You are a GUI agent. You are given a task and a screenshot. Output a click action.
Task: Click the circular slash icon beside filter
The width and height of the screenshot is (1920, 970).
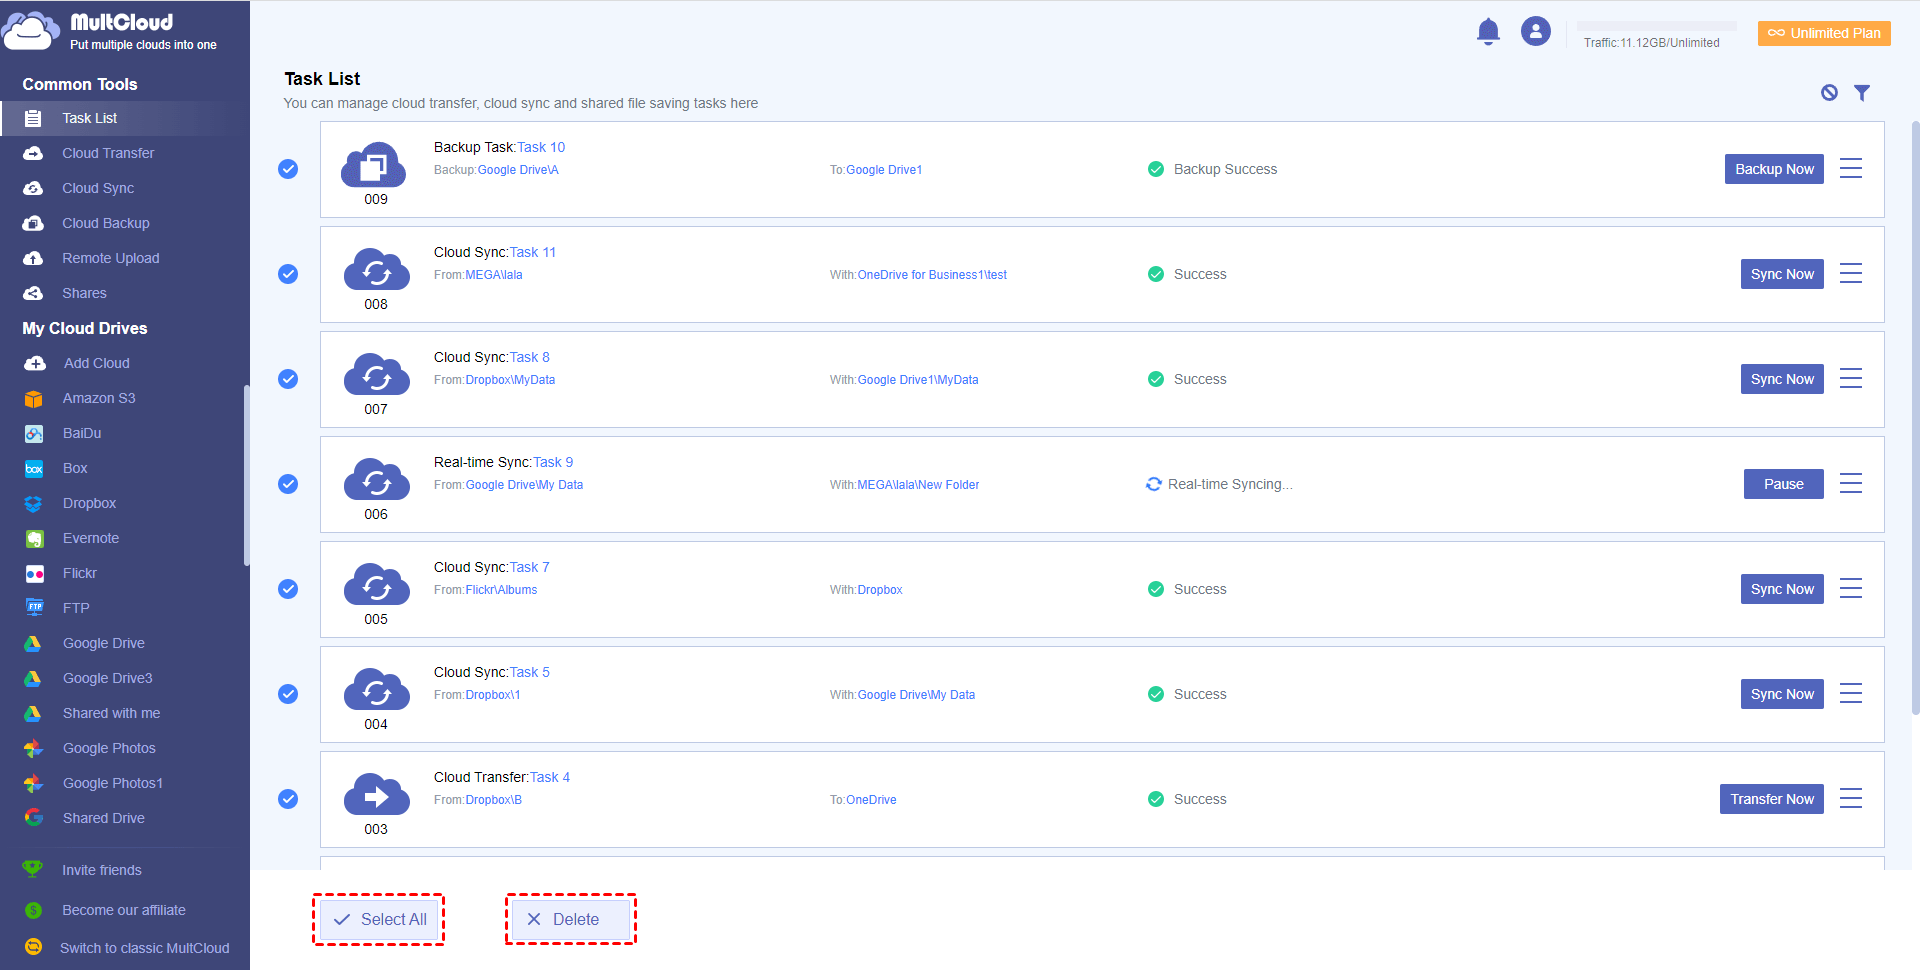click(x=1829, y=93)
